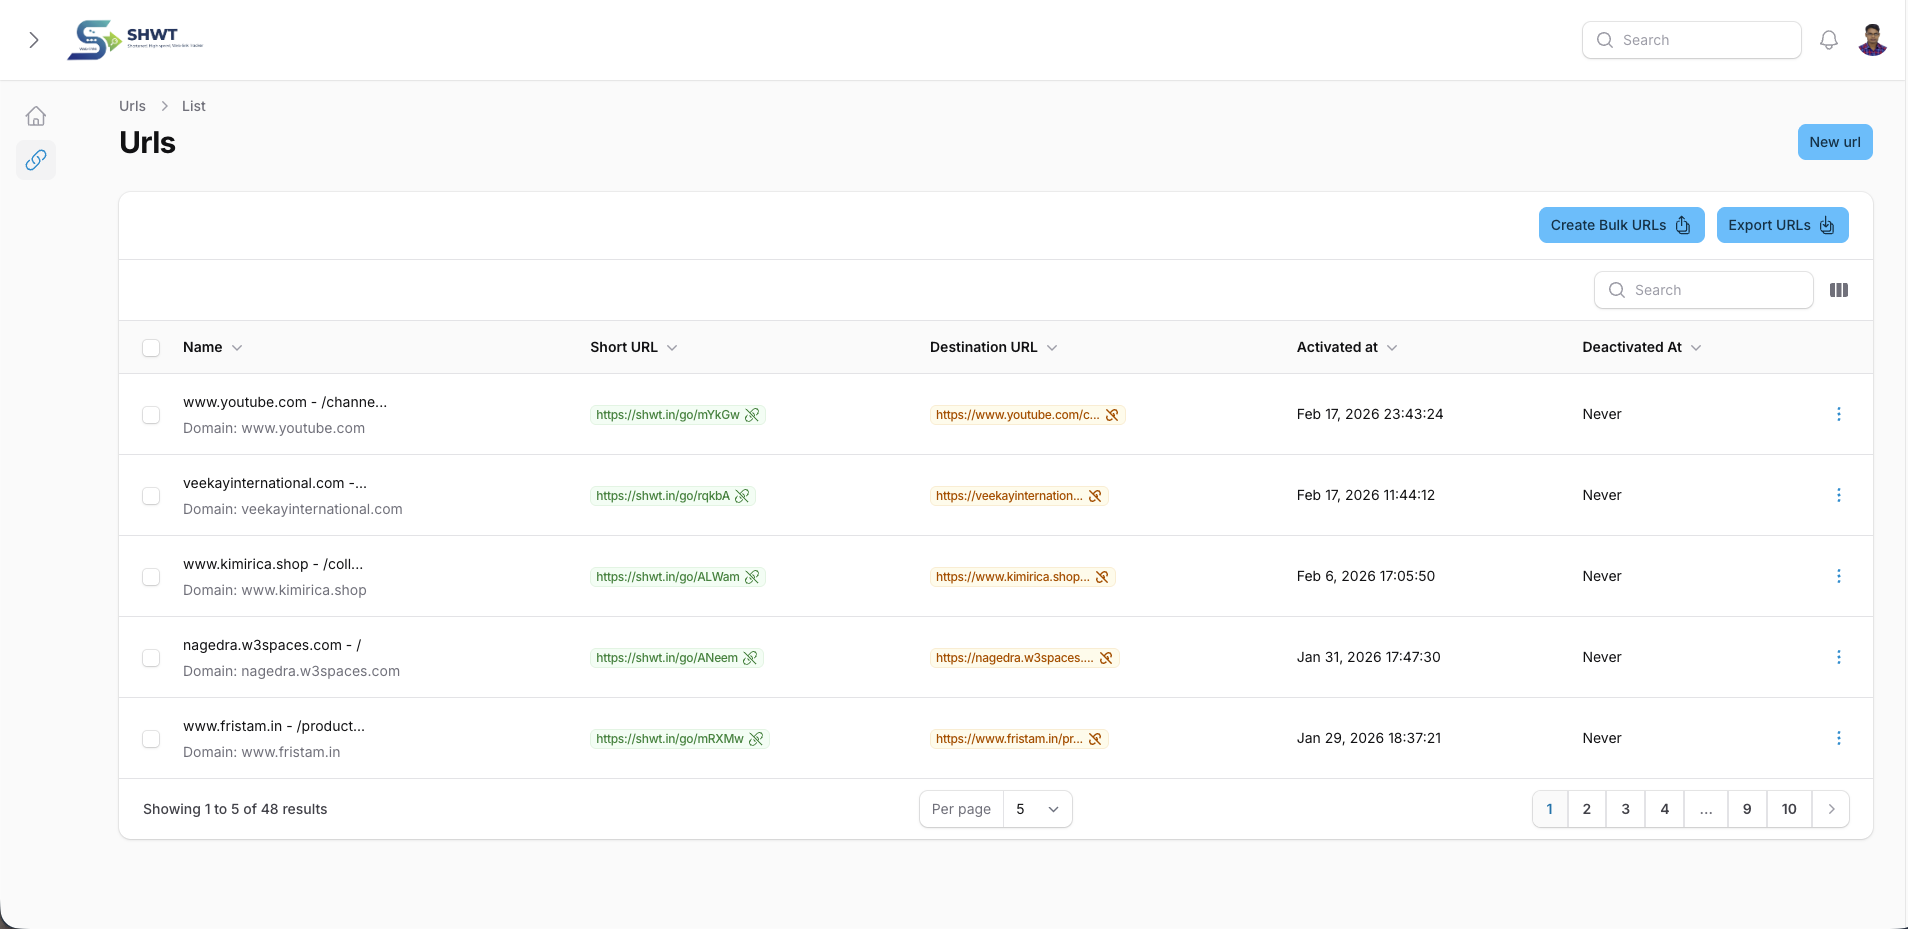Click link icon beside youtube destination URL
This screenshot has height=929, width=1908.
1112,415
